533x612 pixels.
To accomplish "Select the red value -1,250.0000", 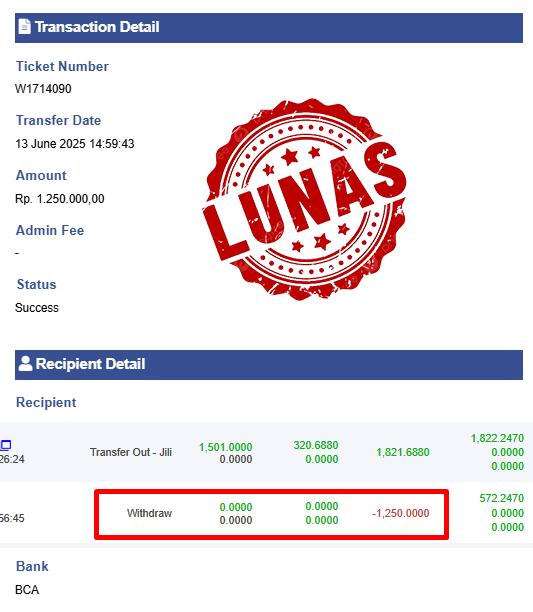I will (401, 513).
